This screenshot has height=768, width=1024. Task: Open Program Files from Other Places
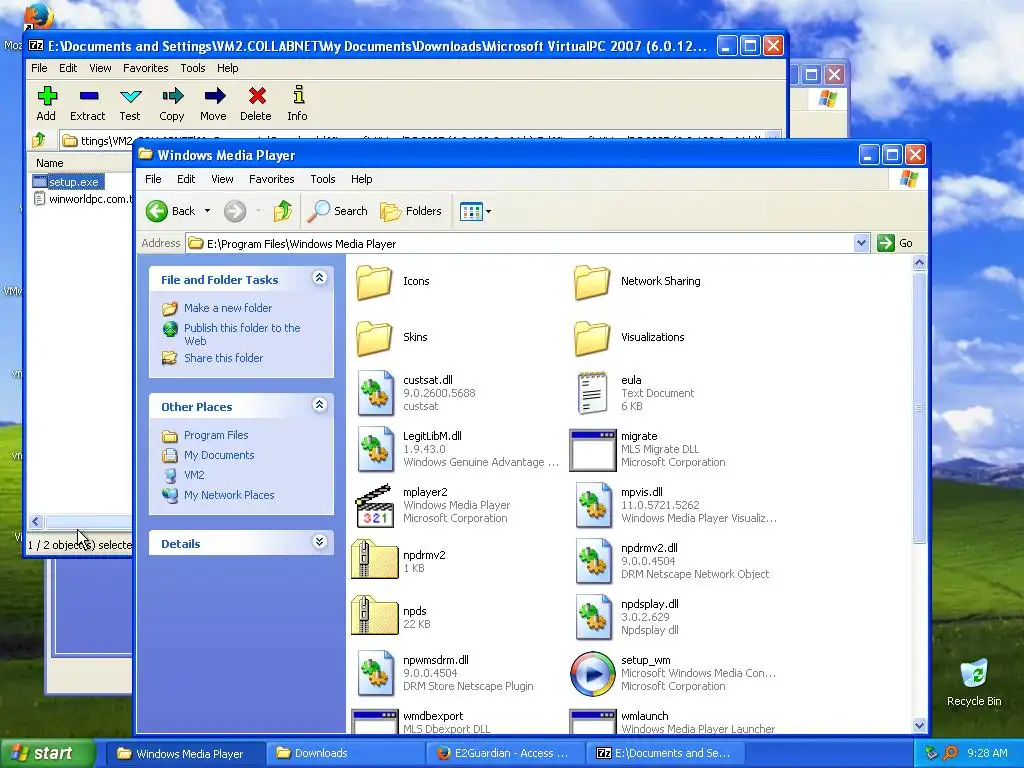pyautogui.click(x=216, y=435)
